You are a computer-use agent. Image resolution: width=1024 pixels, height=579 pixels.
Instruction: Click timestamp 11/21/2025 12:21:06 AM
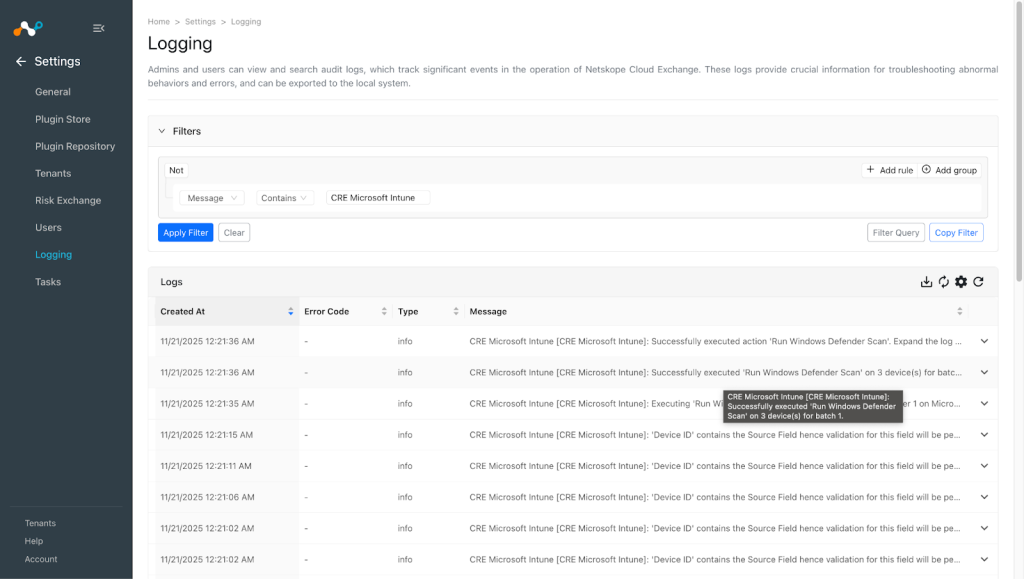tap(207, 497)
